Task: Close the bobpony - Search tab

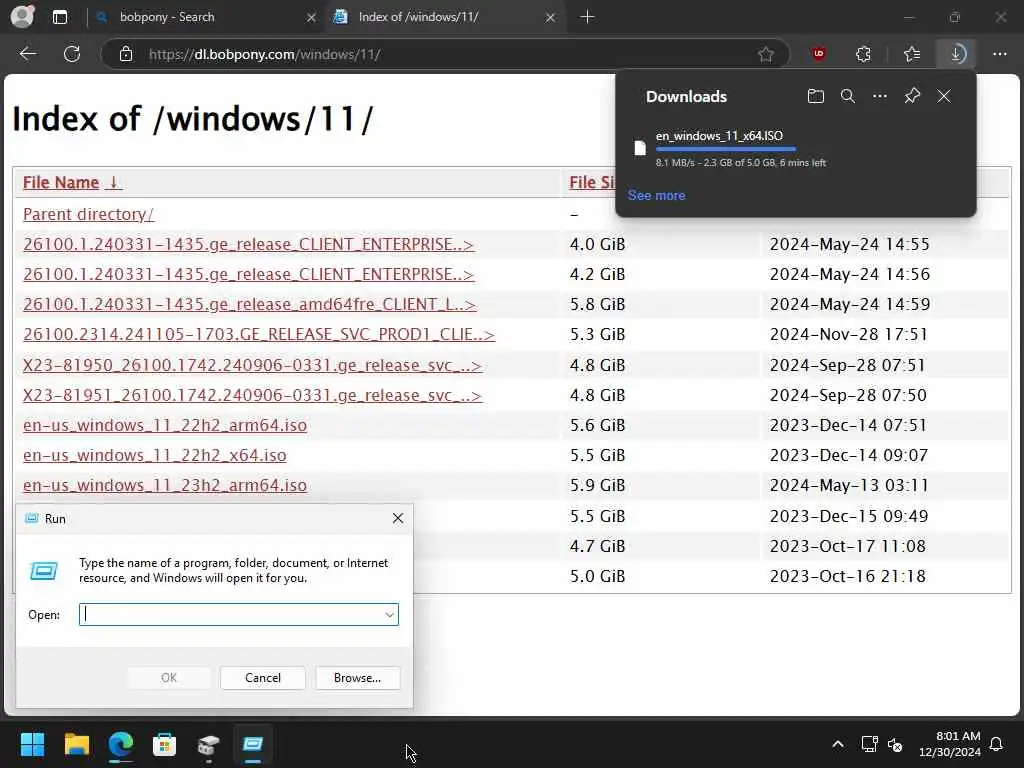Action: point(312,18)
